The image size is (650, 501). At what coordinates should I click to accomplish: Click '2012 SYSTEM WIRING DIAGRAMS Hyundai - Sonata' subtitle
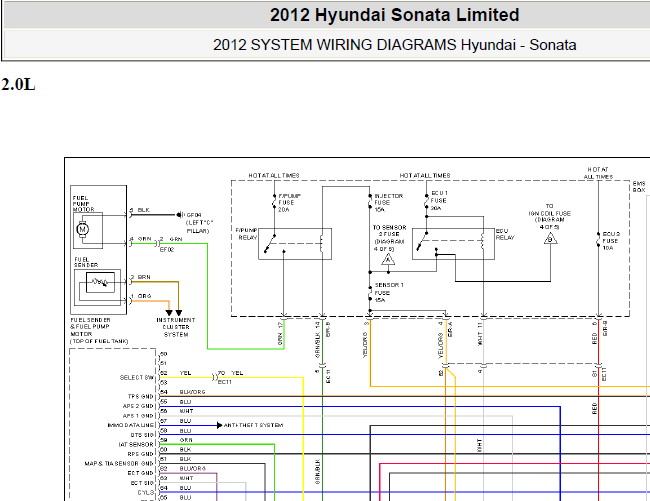(394, 45)
